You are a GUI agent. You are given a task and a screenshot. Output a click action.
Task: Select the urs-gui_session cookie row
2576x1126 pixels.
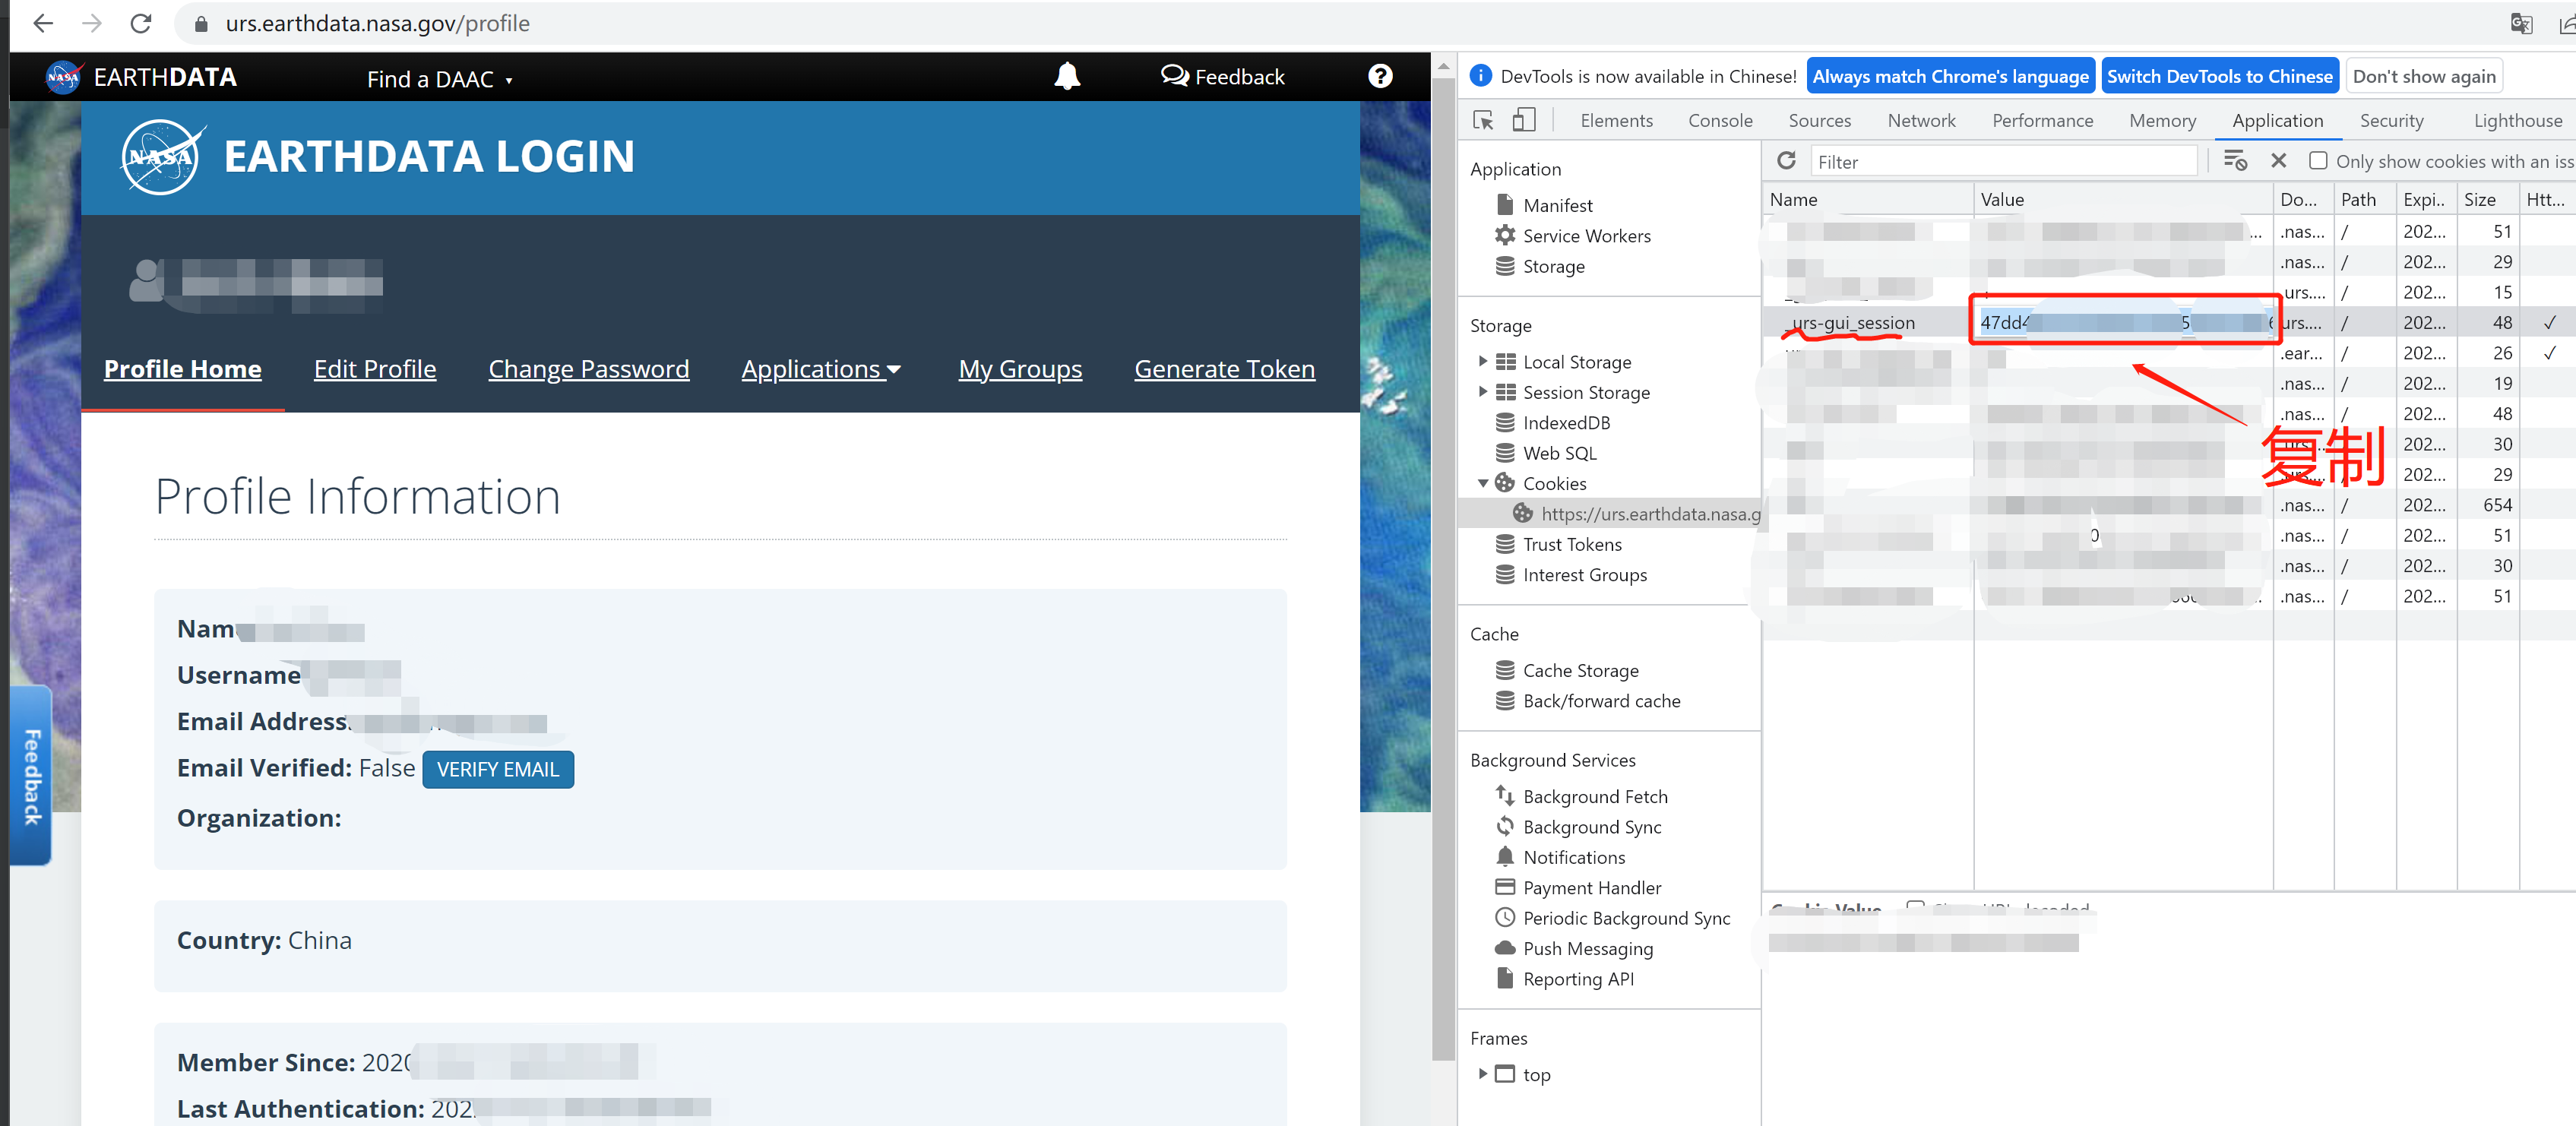[x=1853, y=323]
